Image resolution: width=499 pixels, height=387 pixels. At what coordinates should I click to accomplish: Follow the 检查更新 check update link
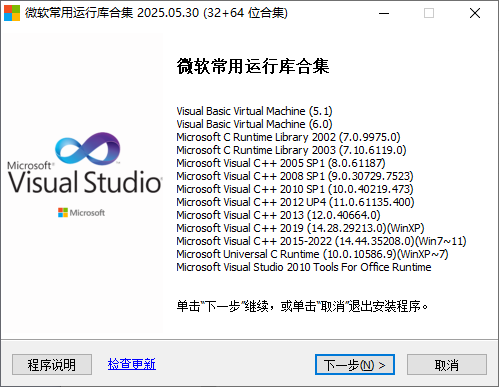tap(132, 364)
